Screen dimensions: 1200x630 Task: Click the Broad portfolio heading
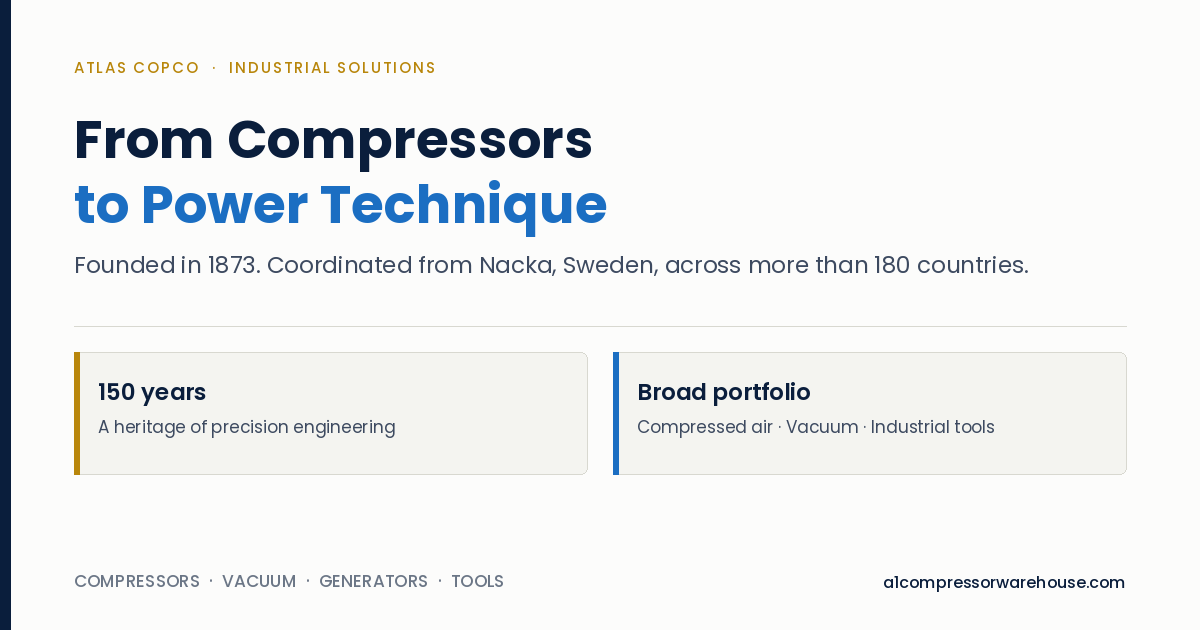724,392
